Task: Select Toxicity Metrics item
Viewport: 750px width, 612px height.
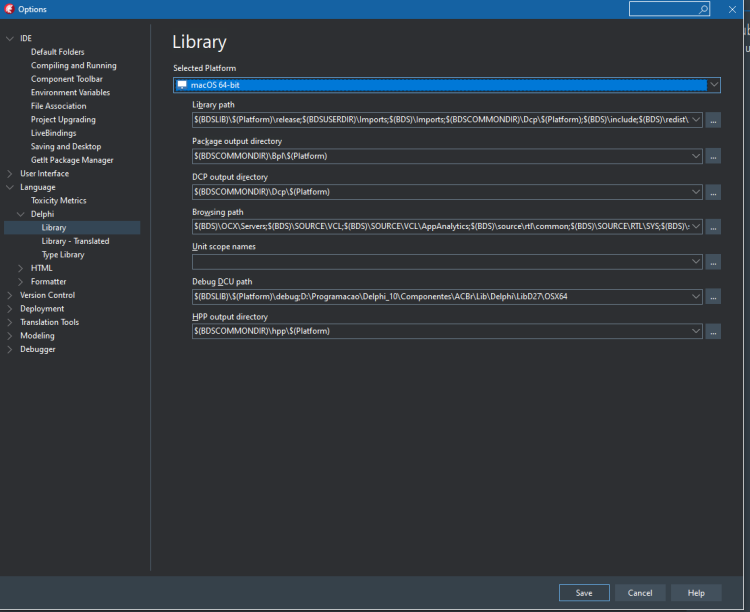Action: [58, 200]
